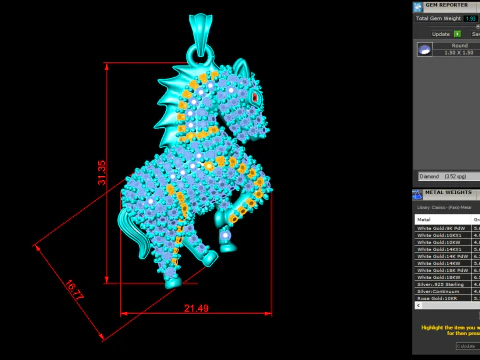
Task: Select the round gem thumbnail
Action: coord(425,49)
